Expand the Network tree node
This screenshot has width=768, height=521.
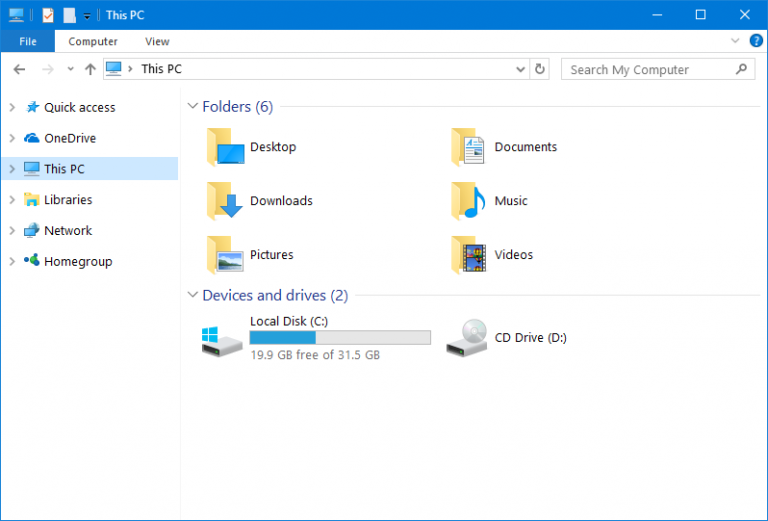12,231
